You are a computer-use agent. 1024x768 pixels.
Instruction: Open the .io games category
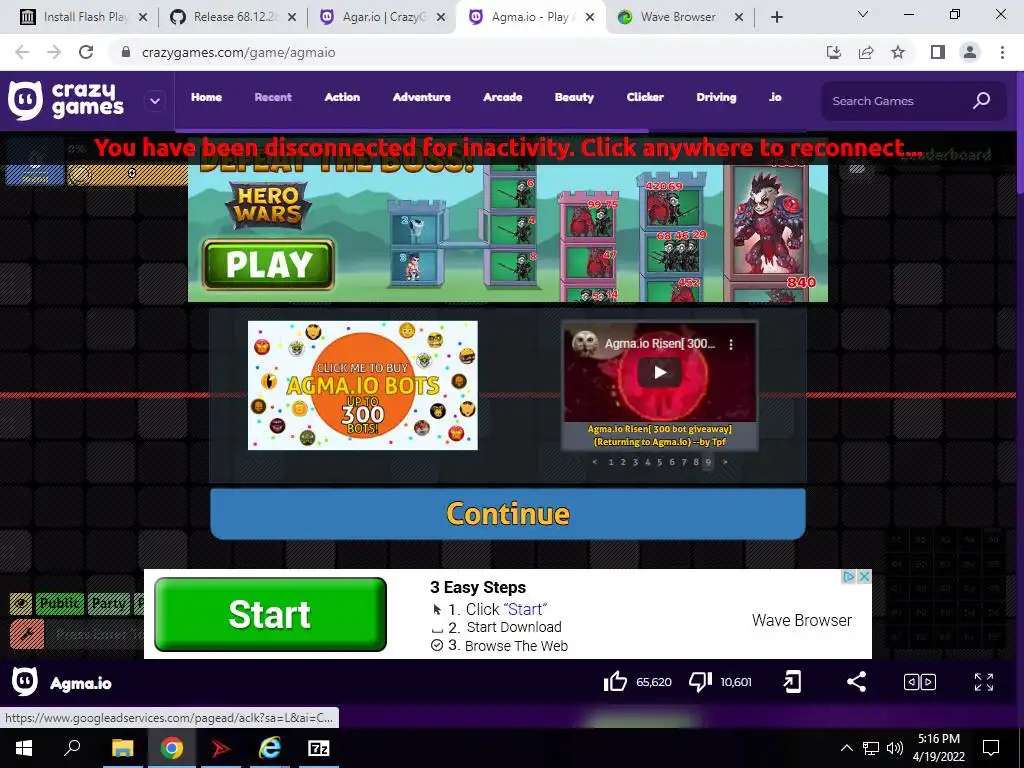(x=775, y=97)
